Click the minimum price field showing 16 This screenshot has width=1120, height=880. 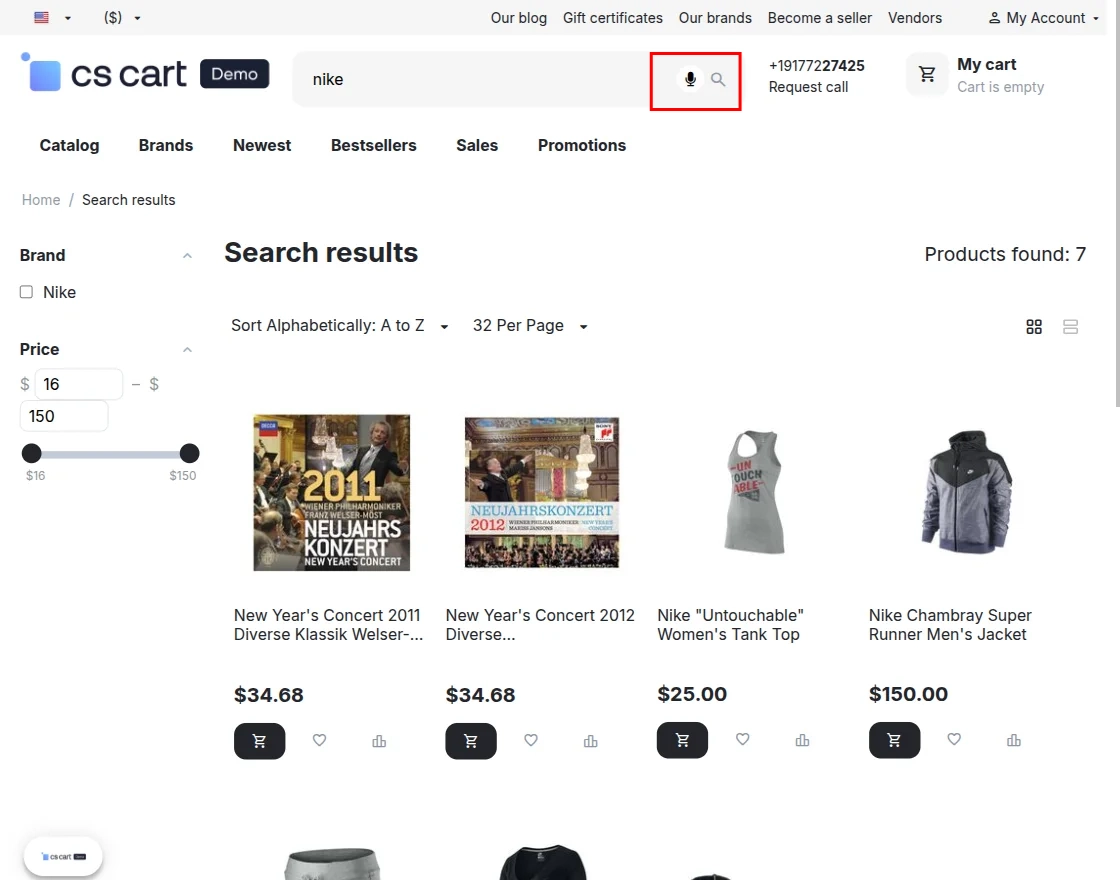[79, 384]
